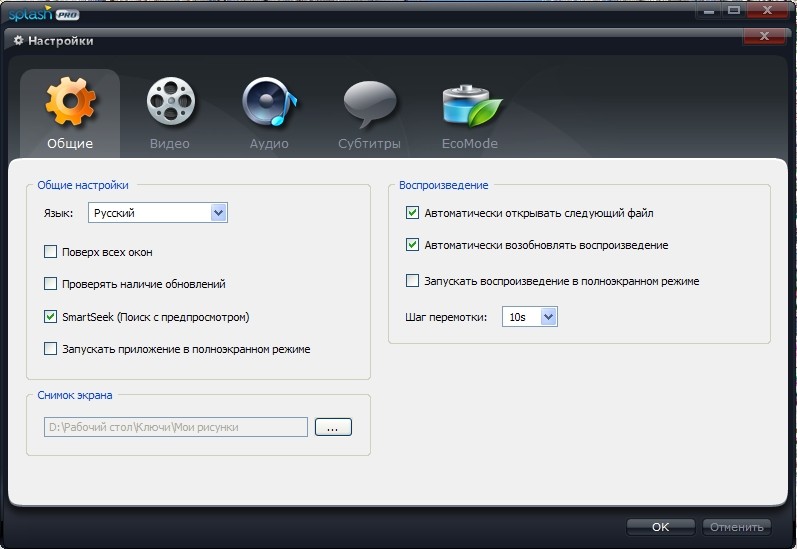797x549 pixels.
Task: Minimize the Splash PRO window
Action: [709, 10]
